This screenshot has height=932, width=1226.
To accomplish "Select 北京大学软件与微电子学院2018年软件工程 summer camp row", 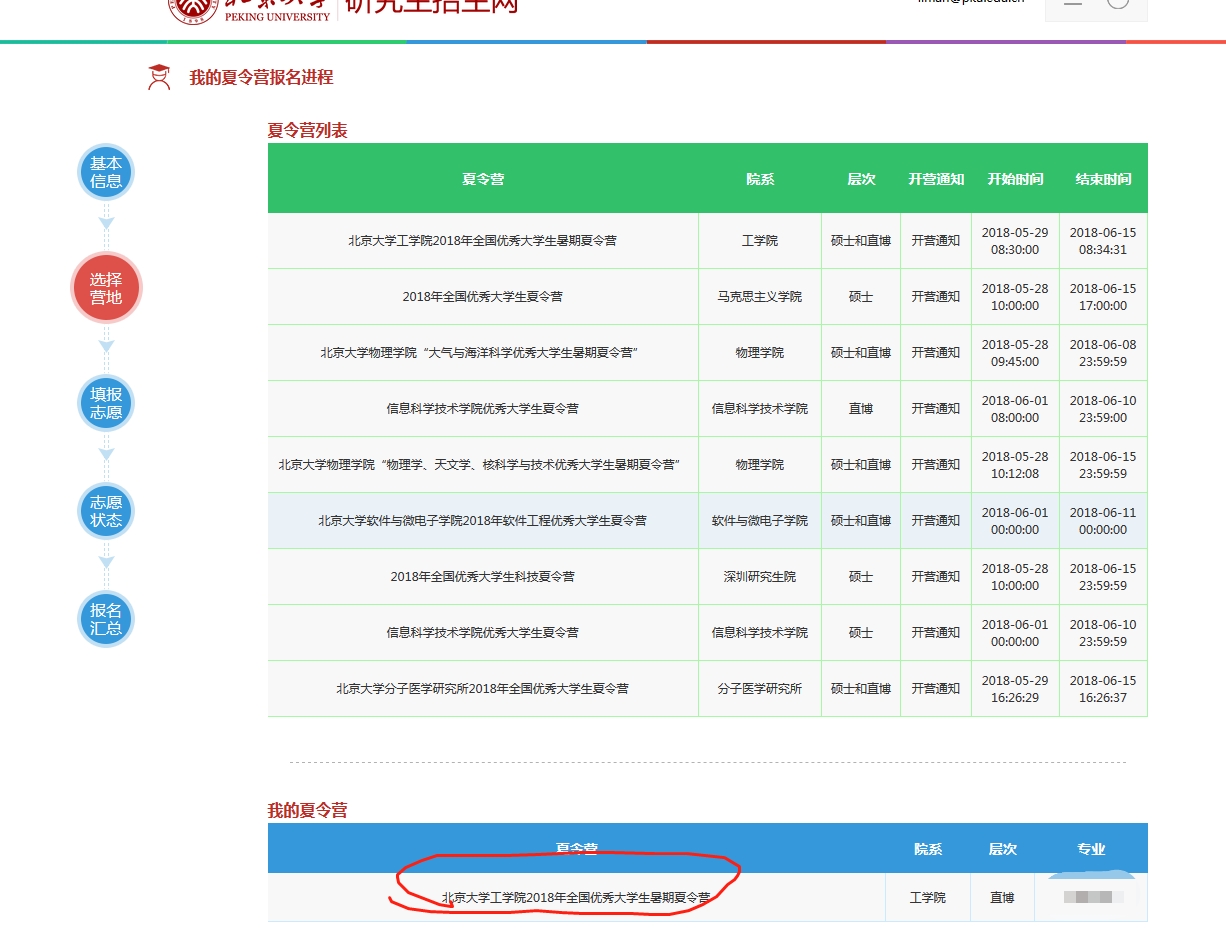I will coord(482,521).
